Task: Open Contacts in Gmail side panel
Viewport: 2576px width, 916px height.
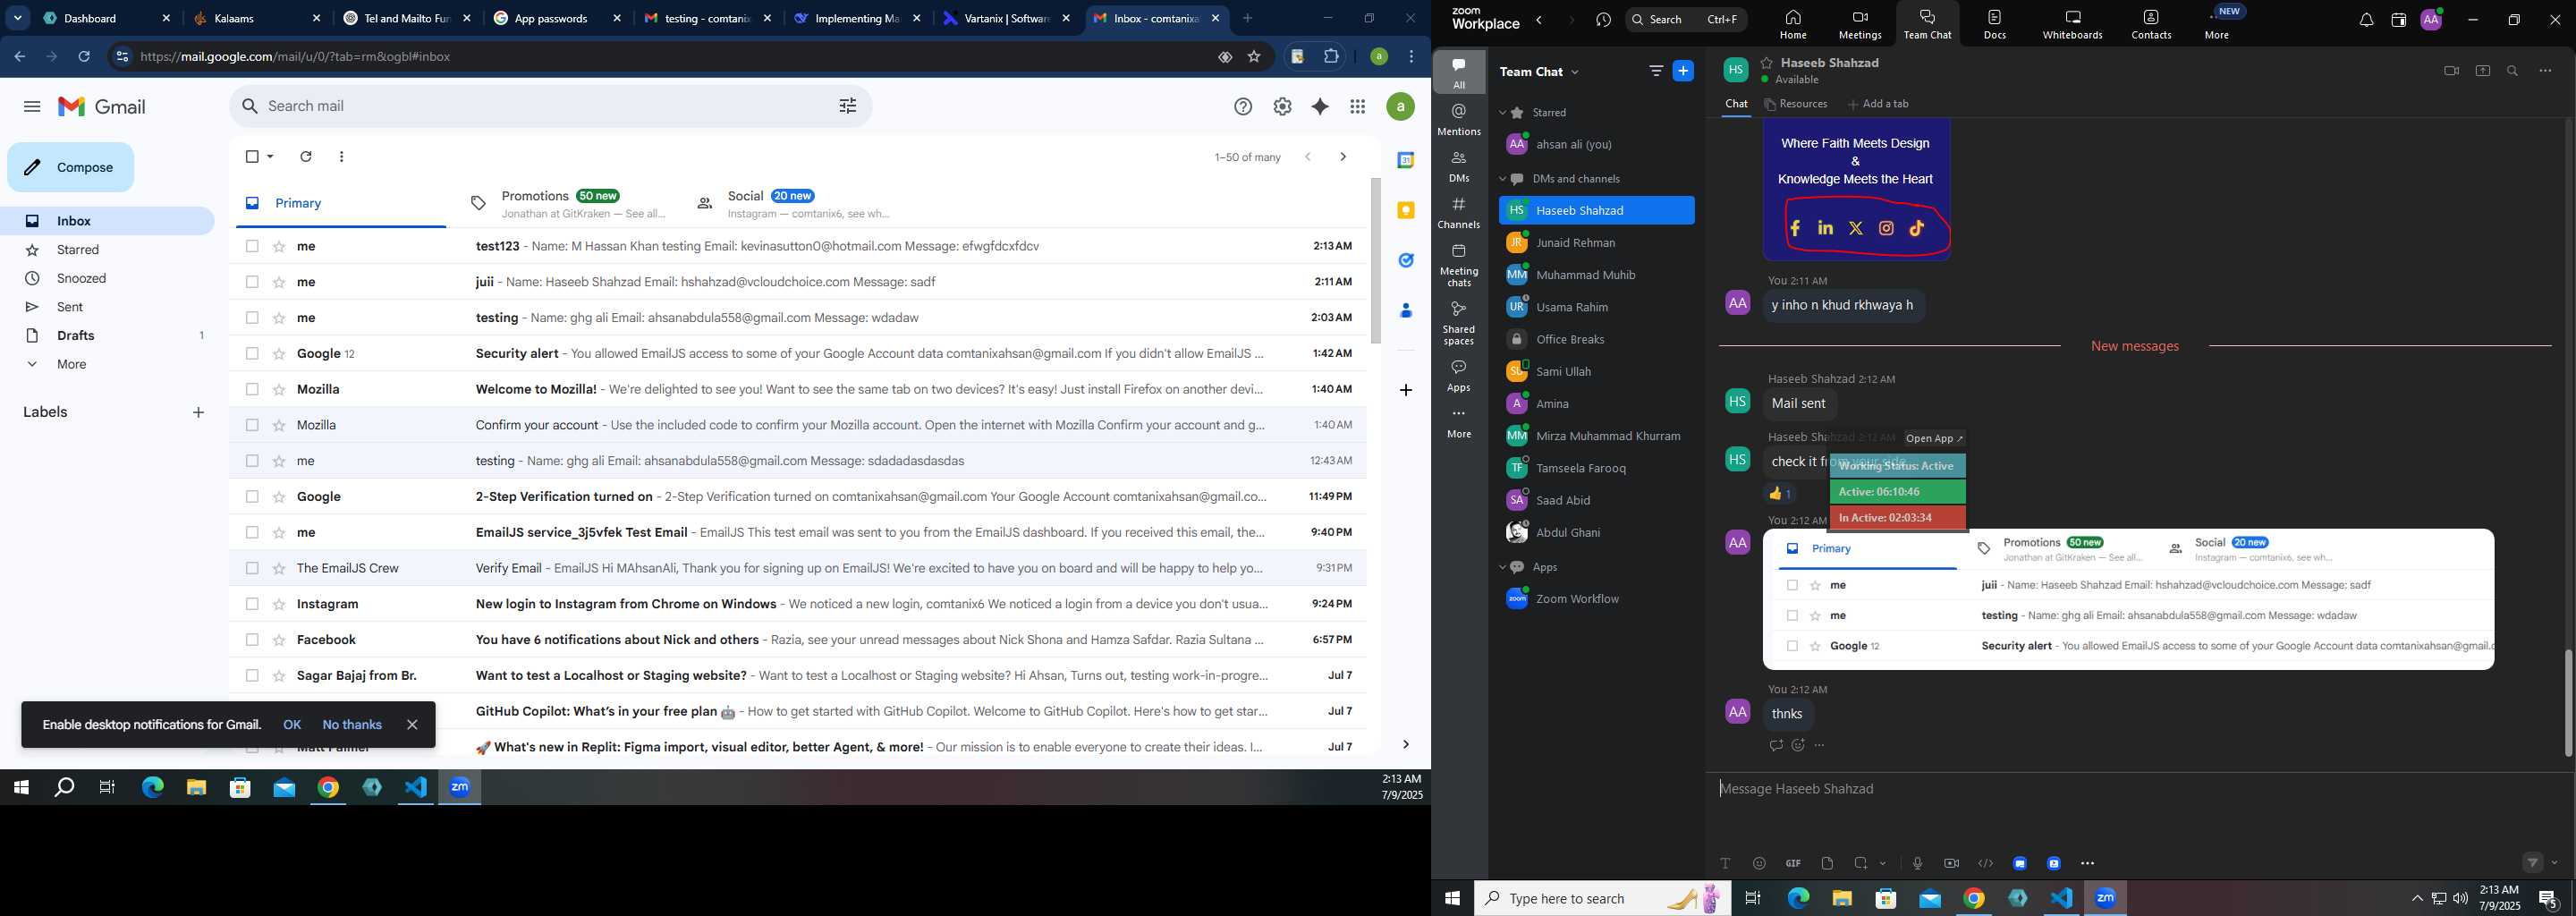Action: point(1406,311)
